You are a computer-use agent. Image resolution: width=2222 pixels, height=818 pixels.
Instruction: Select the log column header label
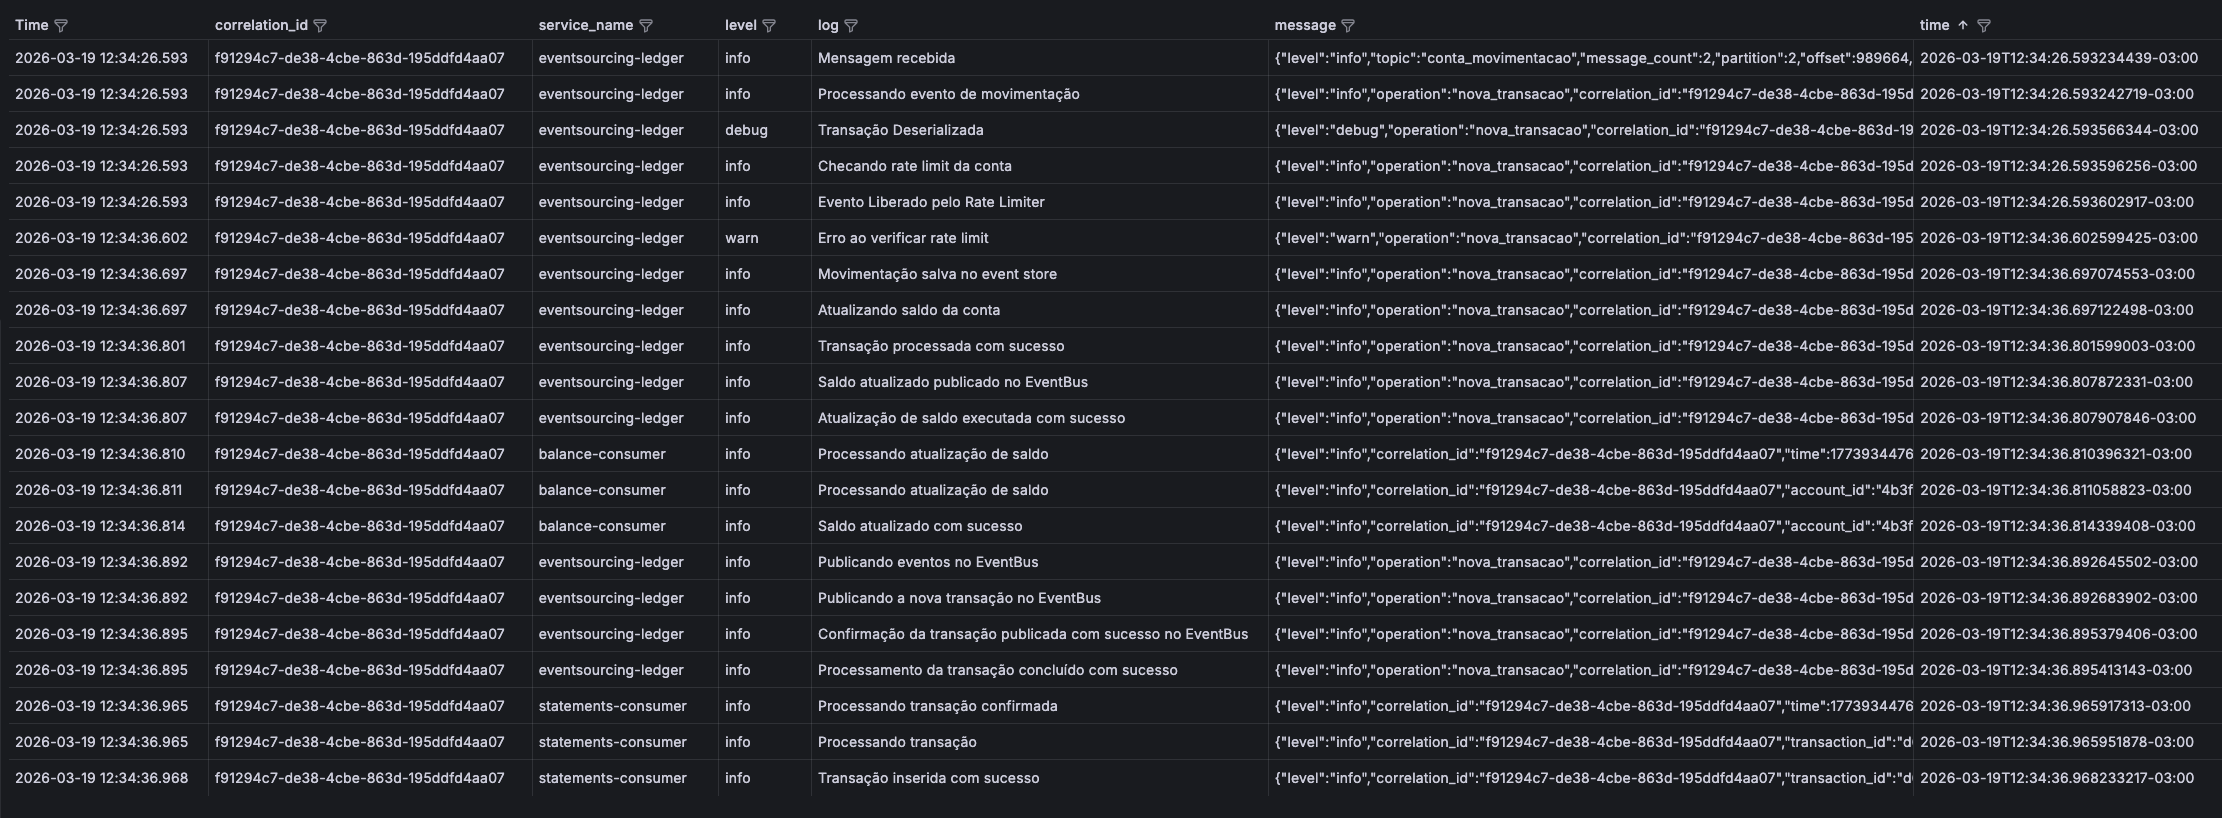click(827, 25)
